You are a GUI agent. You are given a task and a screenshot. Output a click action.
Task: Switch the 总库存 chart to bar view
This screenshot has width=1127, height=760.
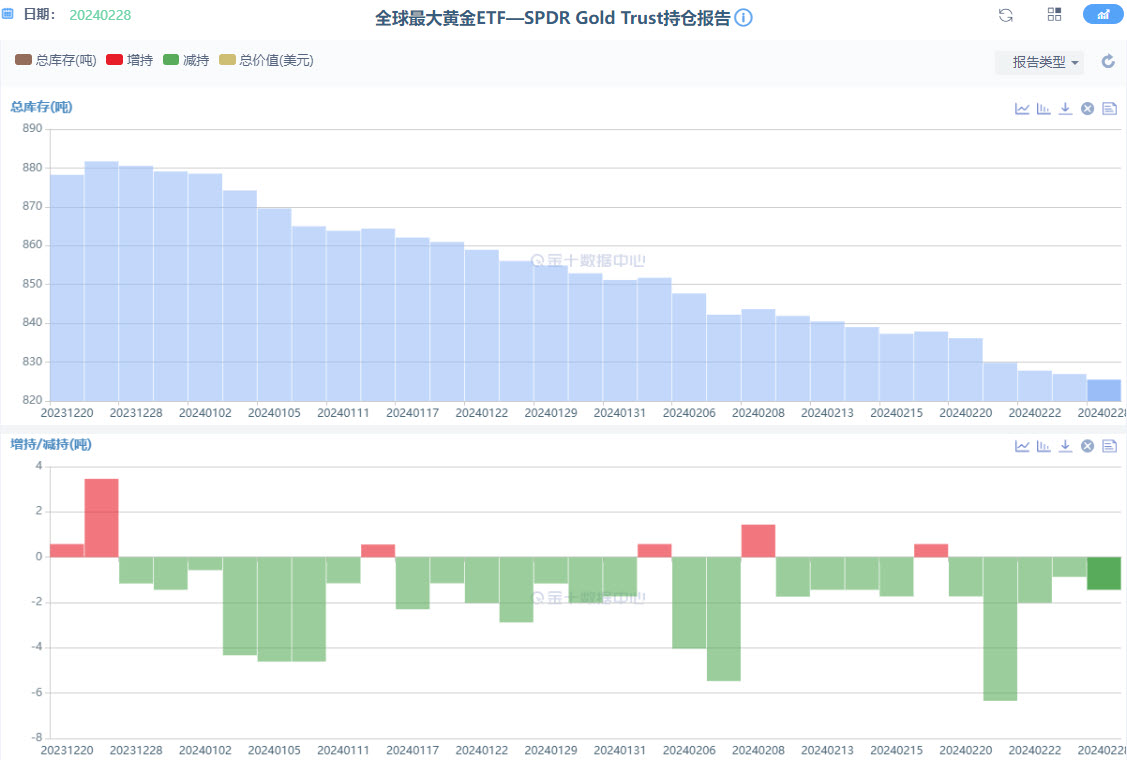coord(1043,108)
